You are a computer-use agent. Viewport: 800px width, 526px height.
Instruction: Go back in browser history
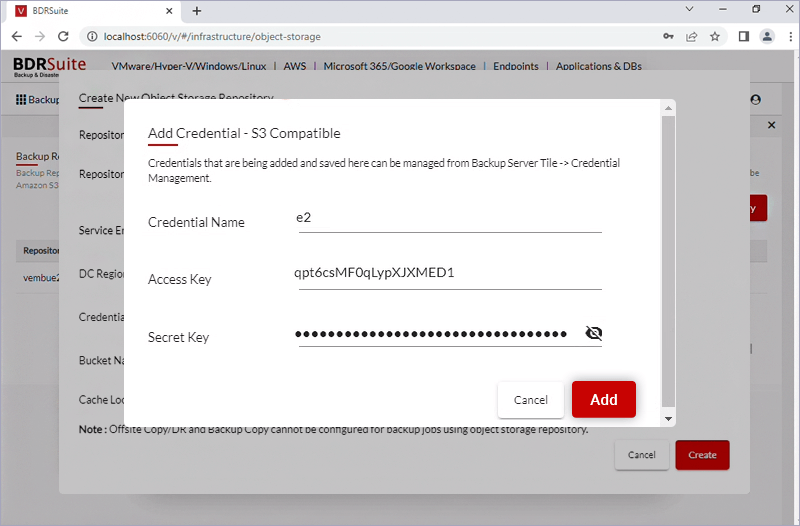tap(17, 36)
